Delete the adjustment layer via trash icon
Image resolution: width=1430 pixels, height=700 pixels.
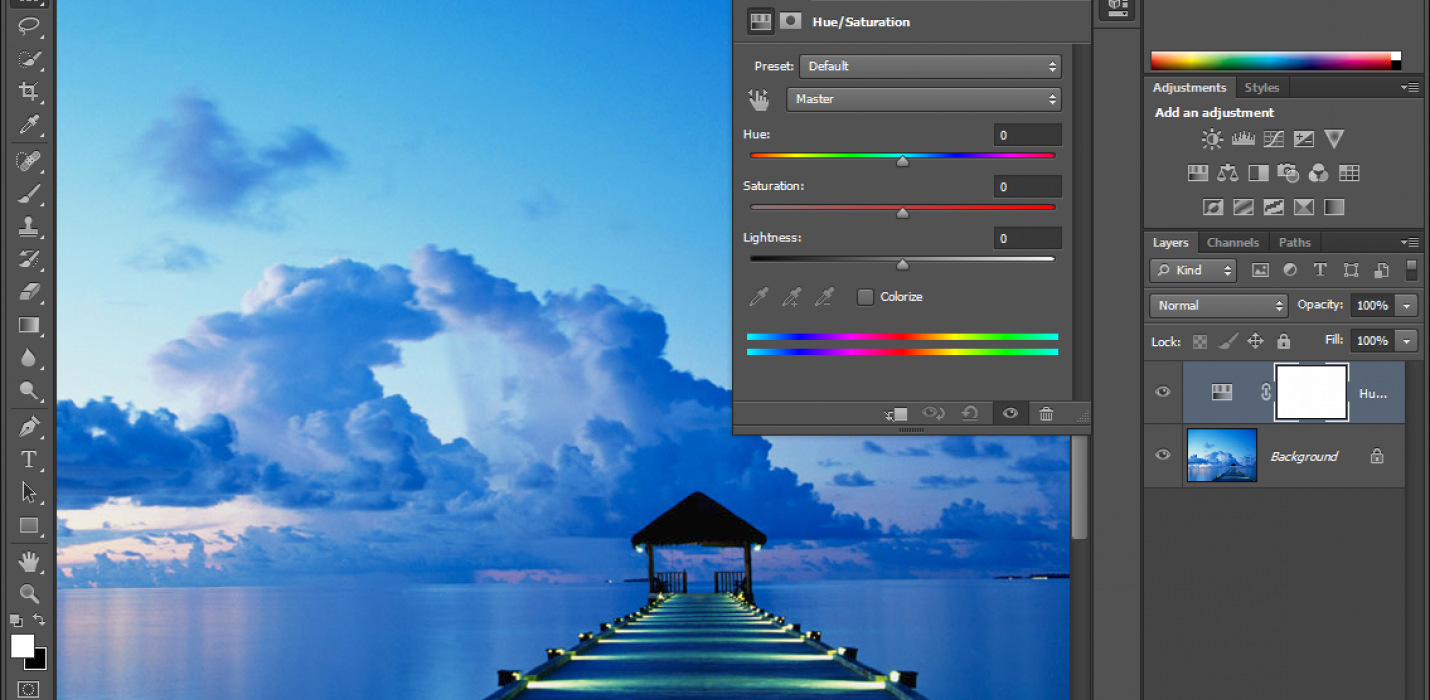coord(1046,413)
